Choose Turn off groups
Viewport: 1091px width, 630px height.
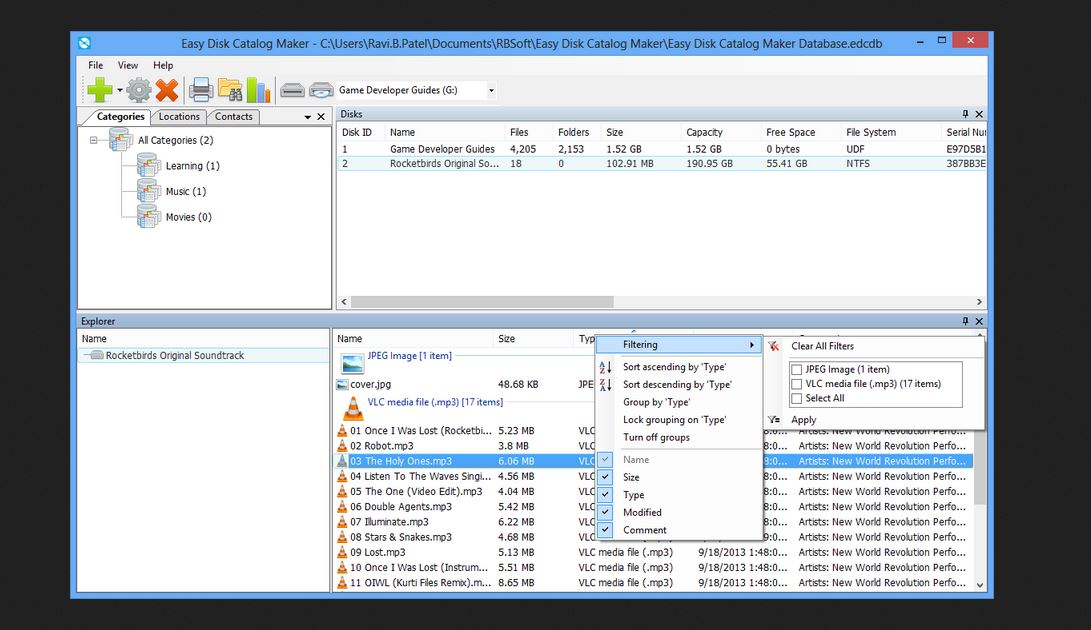click(656, 437)
